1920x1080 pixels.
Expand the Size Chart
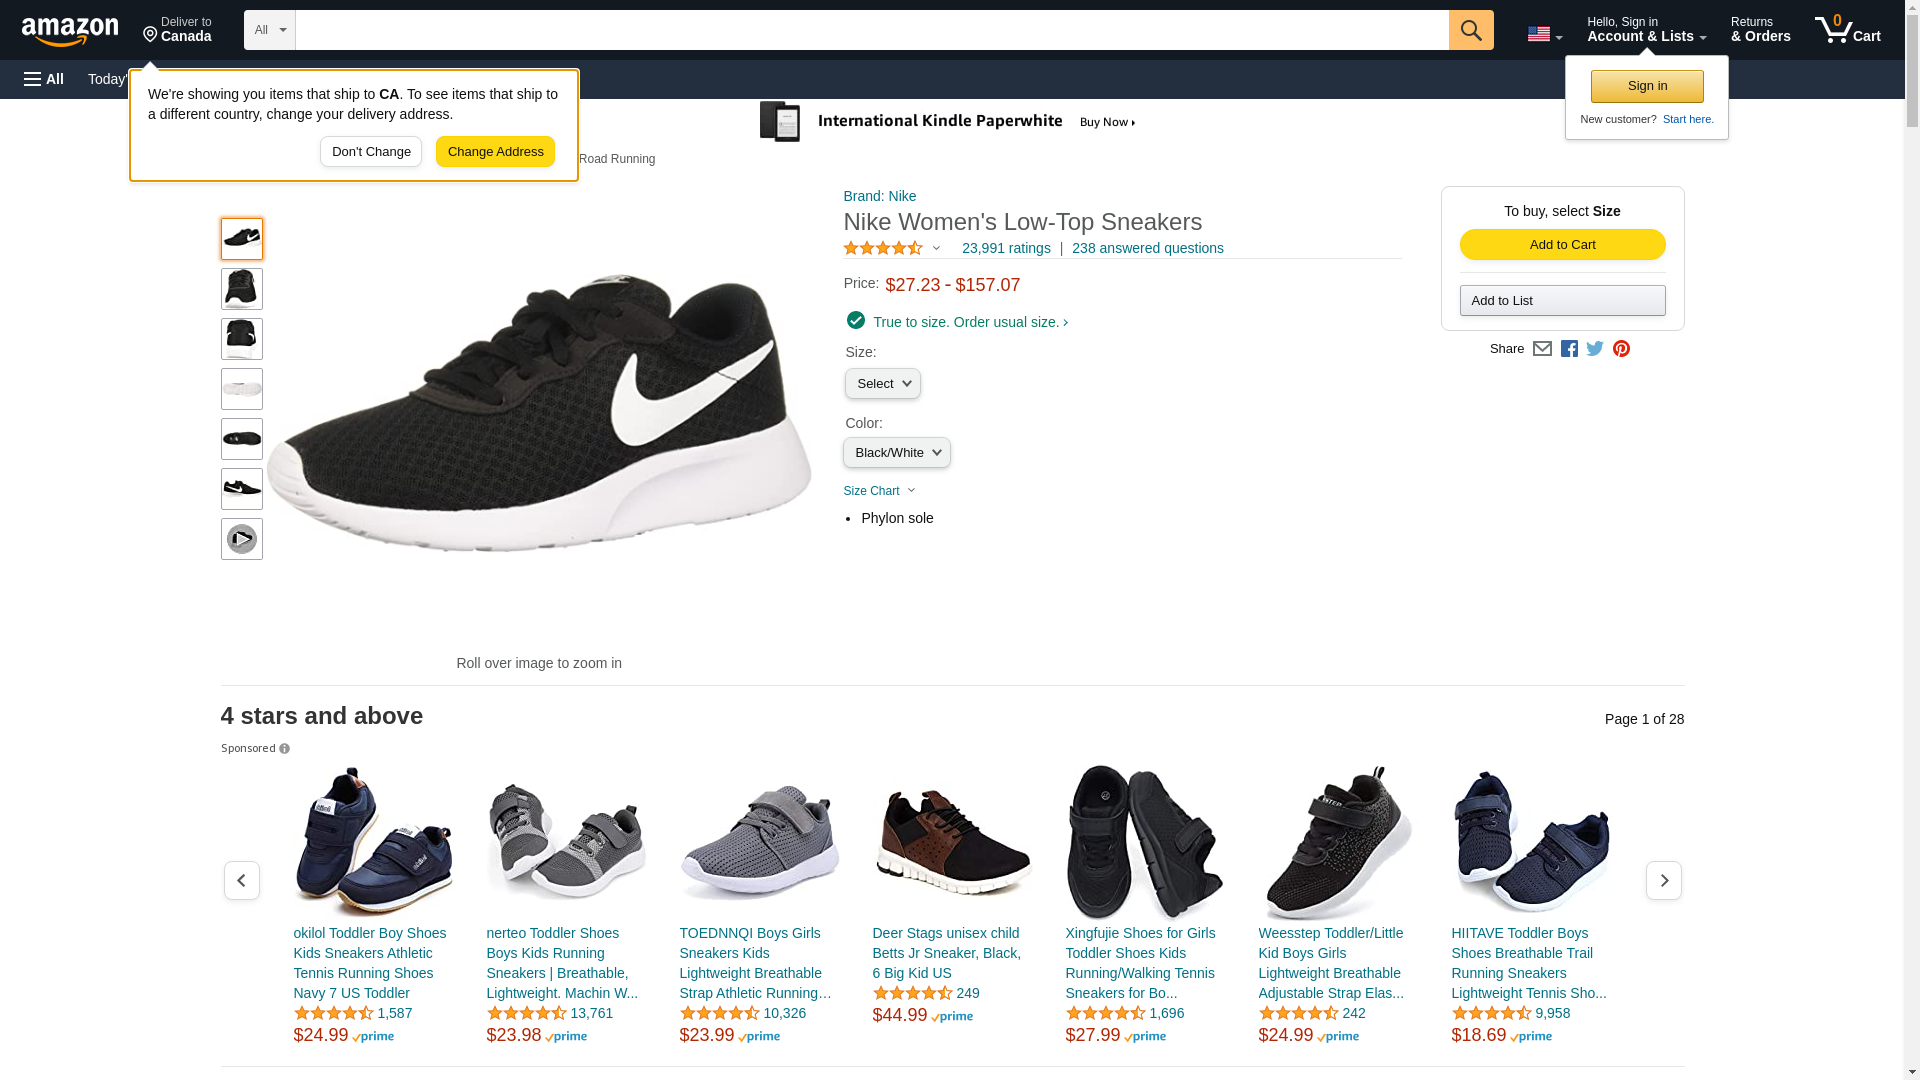879,491
